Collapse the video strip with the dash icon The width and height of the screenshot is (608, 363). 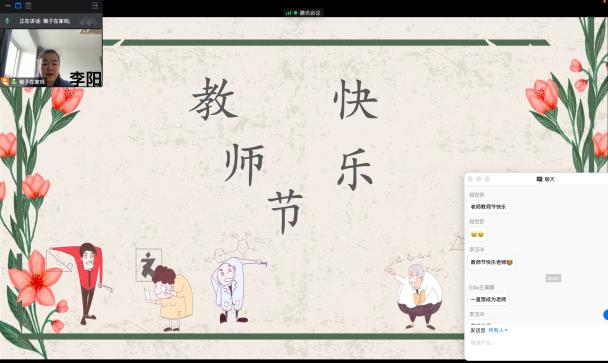(x=7, y=5)
